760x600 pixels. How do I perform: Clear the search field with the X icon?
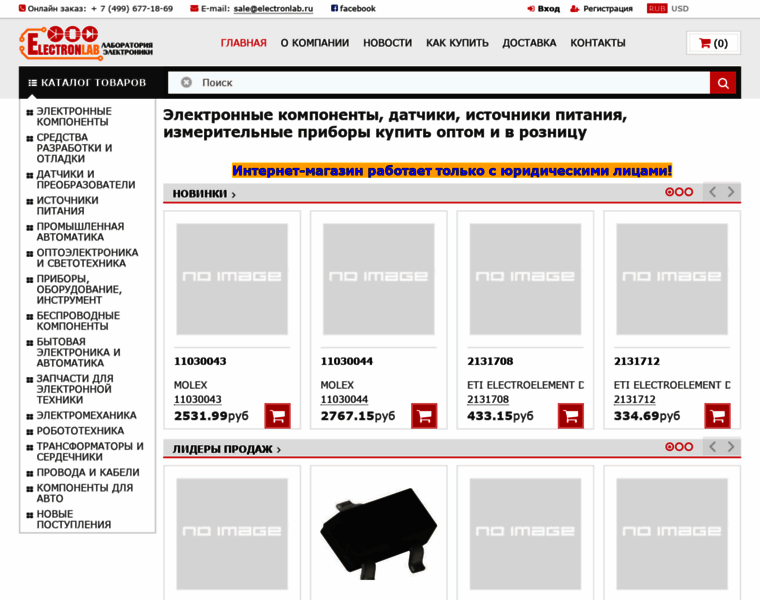pos(186,82)
